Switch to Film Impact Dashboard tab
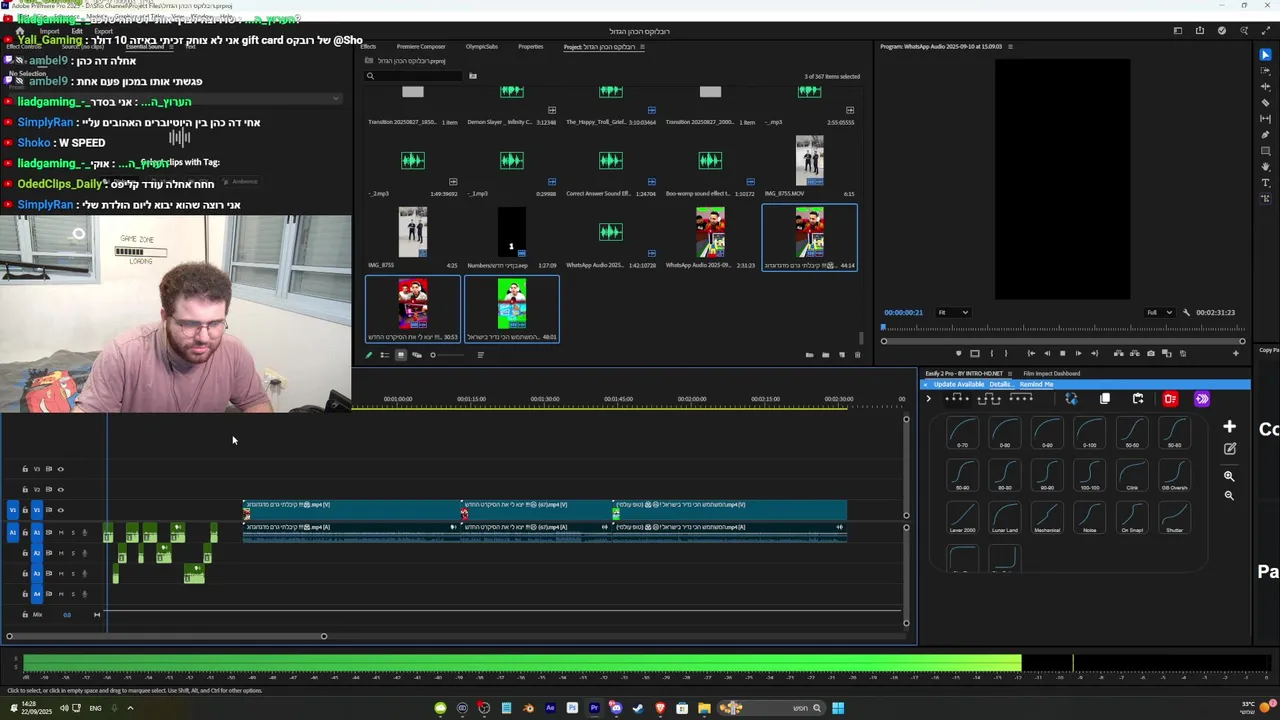This screenshot has width=1280, height=720. (x=1052, y=373)
